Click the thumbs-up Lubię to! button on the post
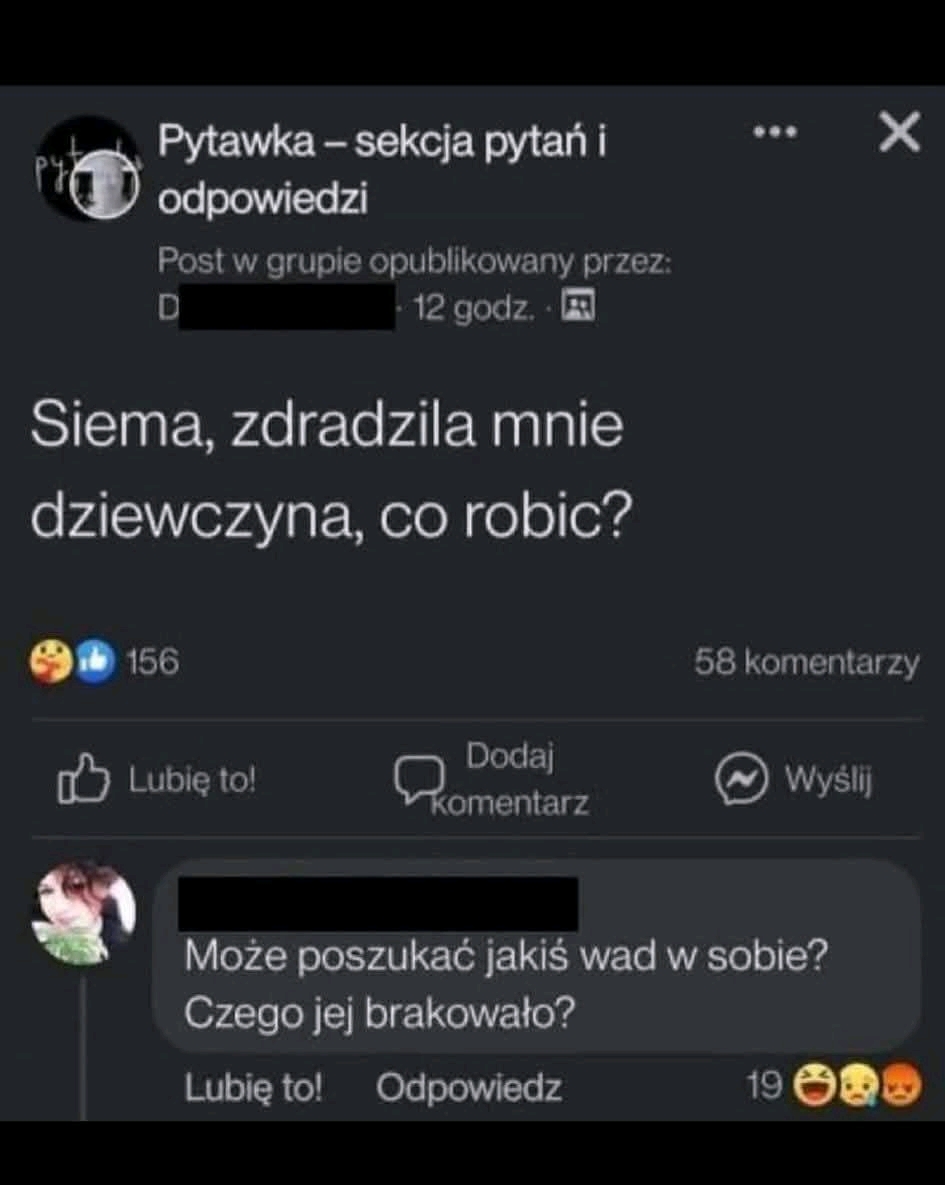Image resolution: width=945 pixels, height=1185 pixels. click(x=156, y=779)
